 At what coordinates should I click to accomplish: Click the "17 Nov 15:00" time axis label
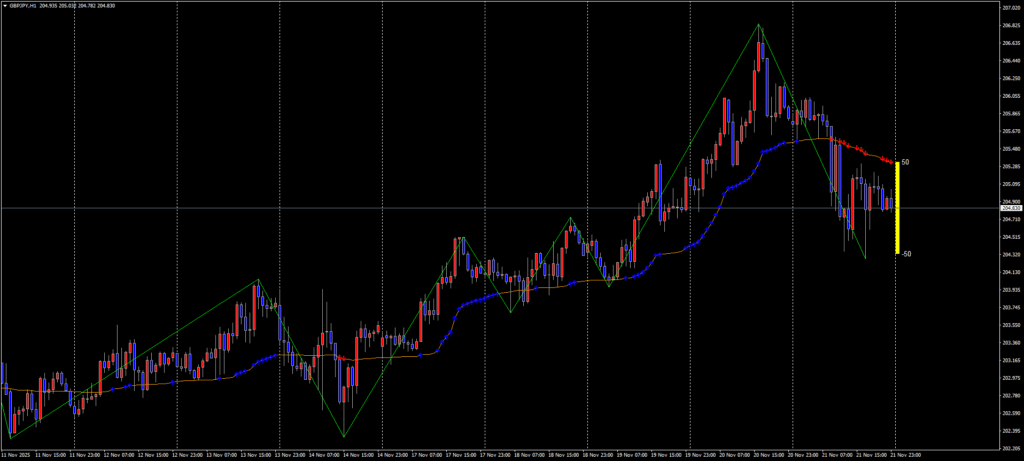(461, 454)
